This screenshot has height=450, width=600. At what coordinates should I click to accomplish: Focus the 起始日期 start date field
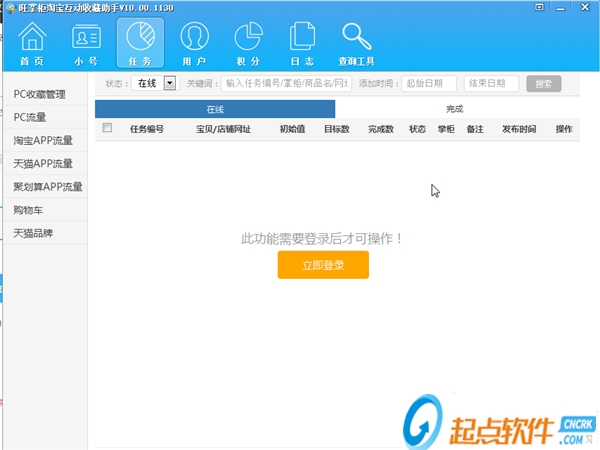(429, 83)
